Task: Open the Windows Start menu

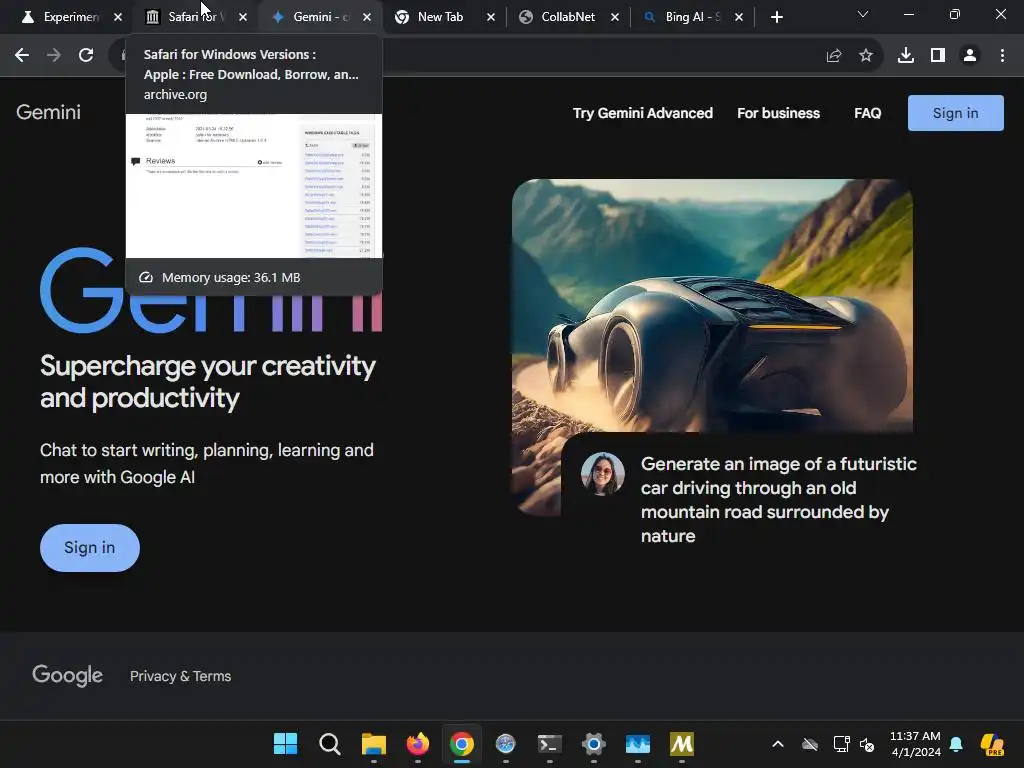Action: (285, 743)
